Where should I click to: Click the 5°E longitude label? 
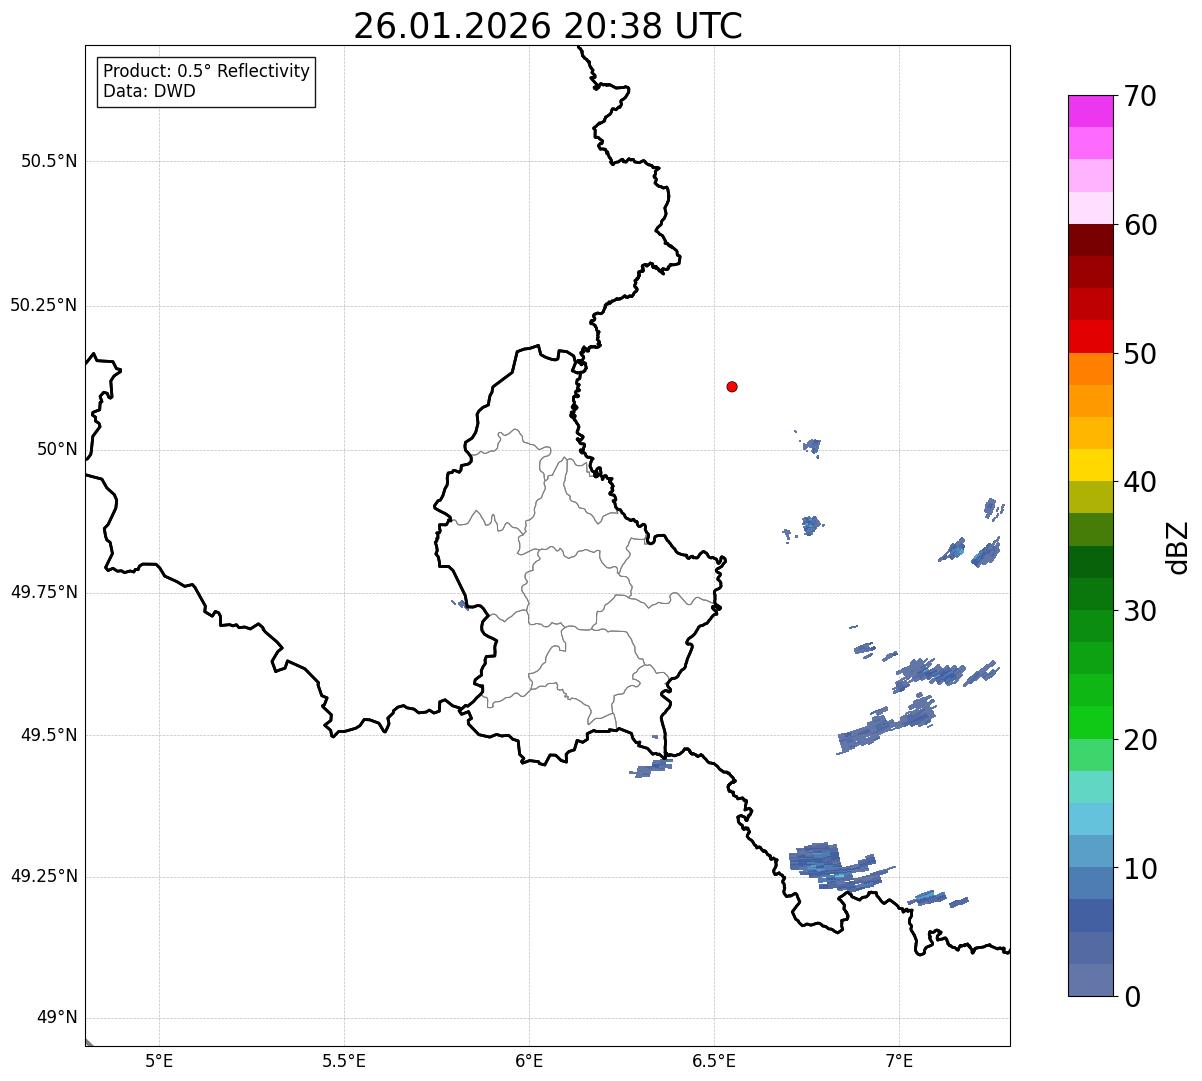pos(159,1060)
